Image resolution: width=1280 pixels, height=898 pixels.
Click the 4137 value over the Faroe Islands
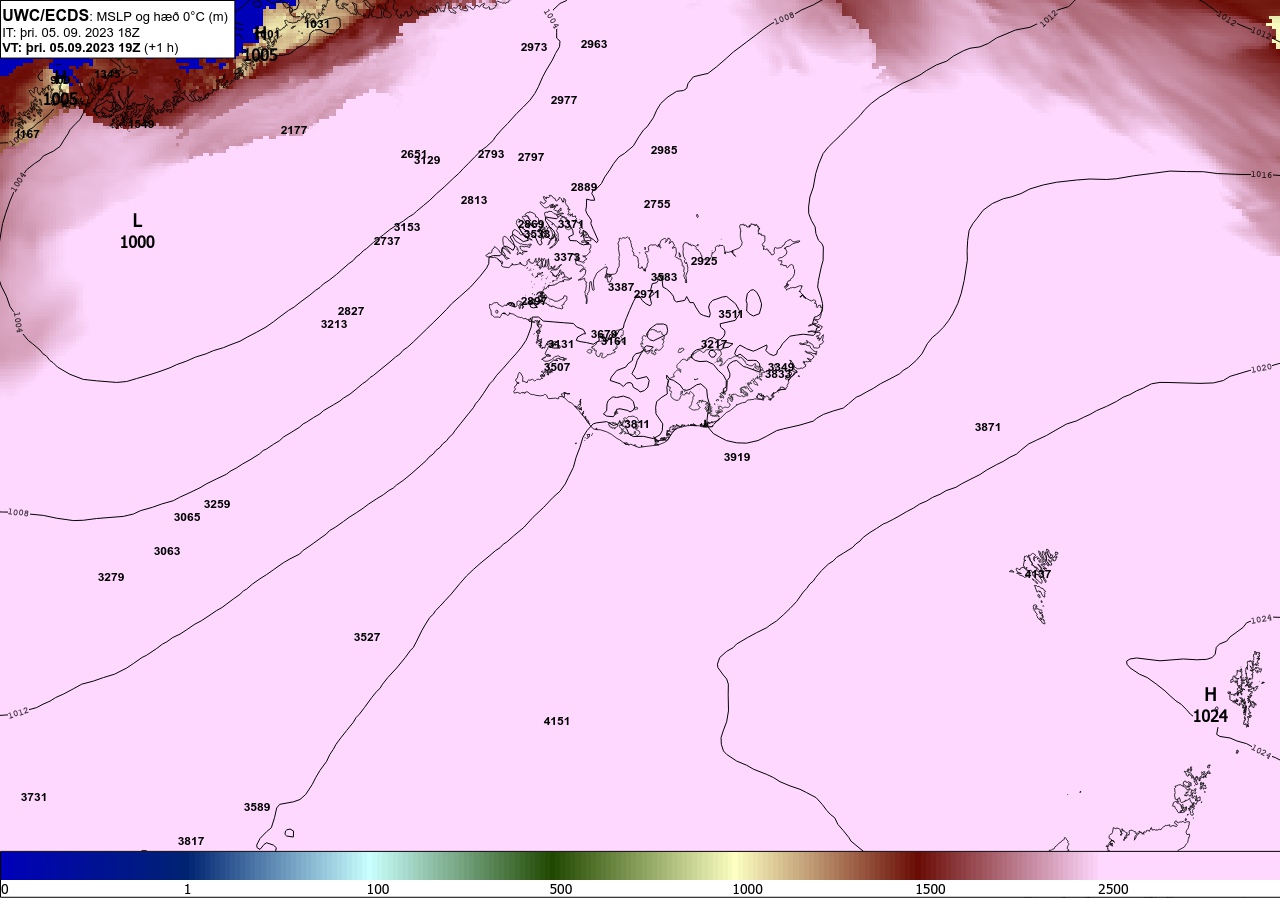[1038, 574]
